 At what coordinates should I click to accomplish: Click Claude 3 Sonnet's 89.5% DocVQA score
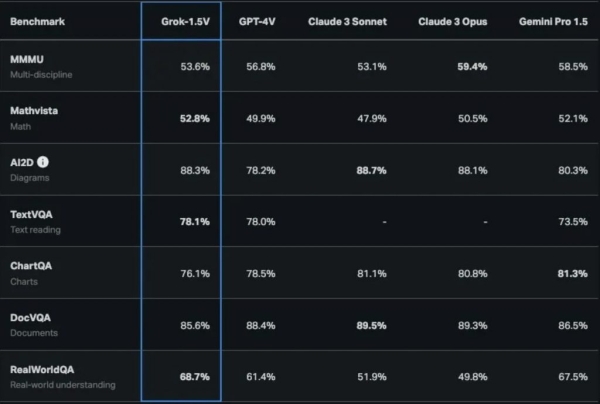tap(372, 326)
